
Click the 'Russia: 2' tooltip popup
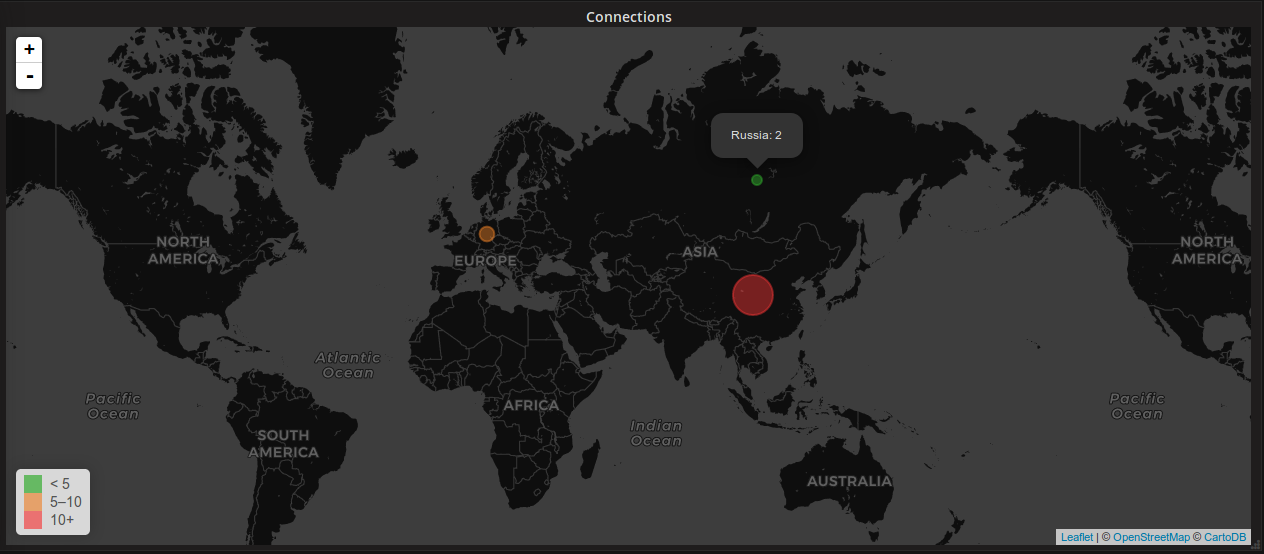[x=757, y=135]
